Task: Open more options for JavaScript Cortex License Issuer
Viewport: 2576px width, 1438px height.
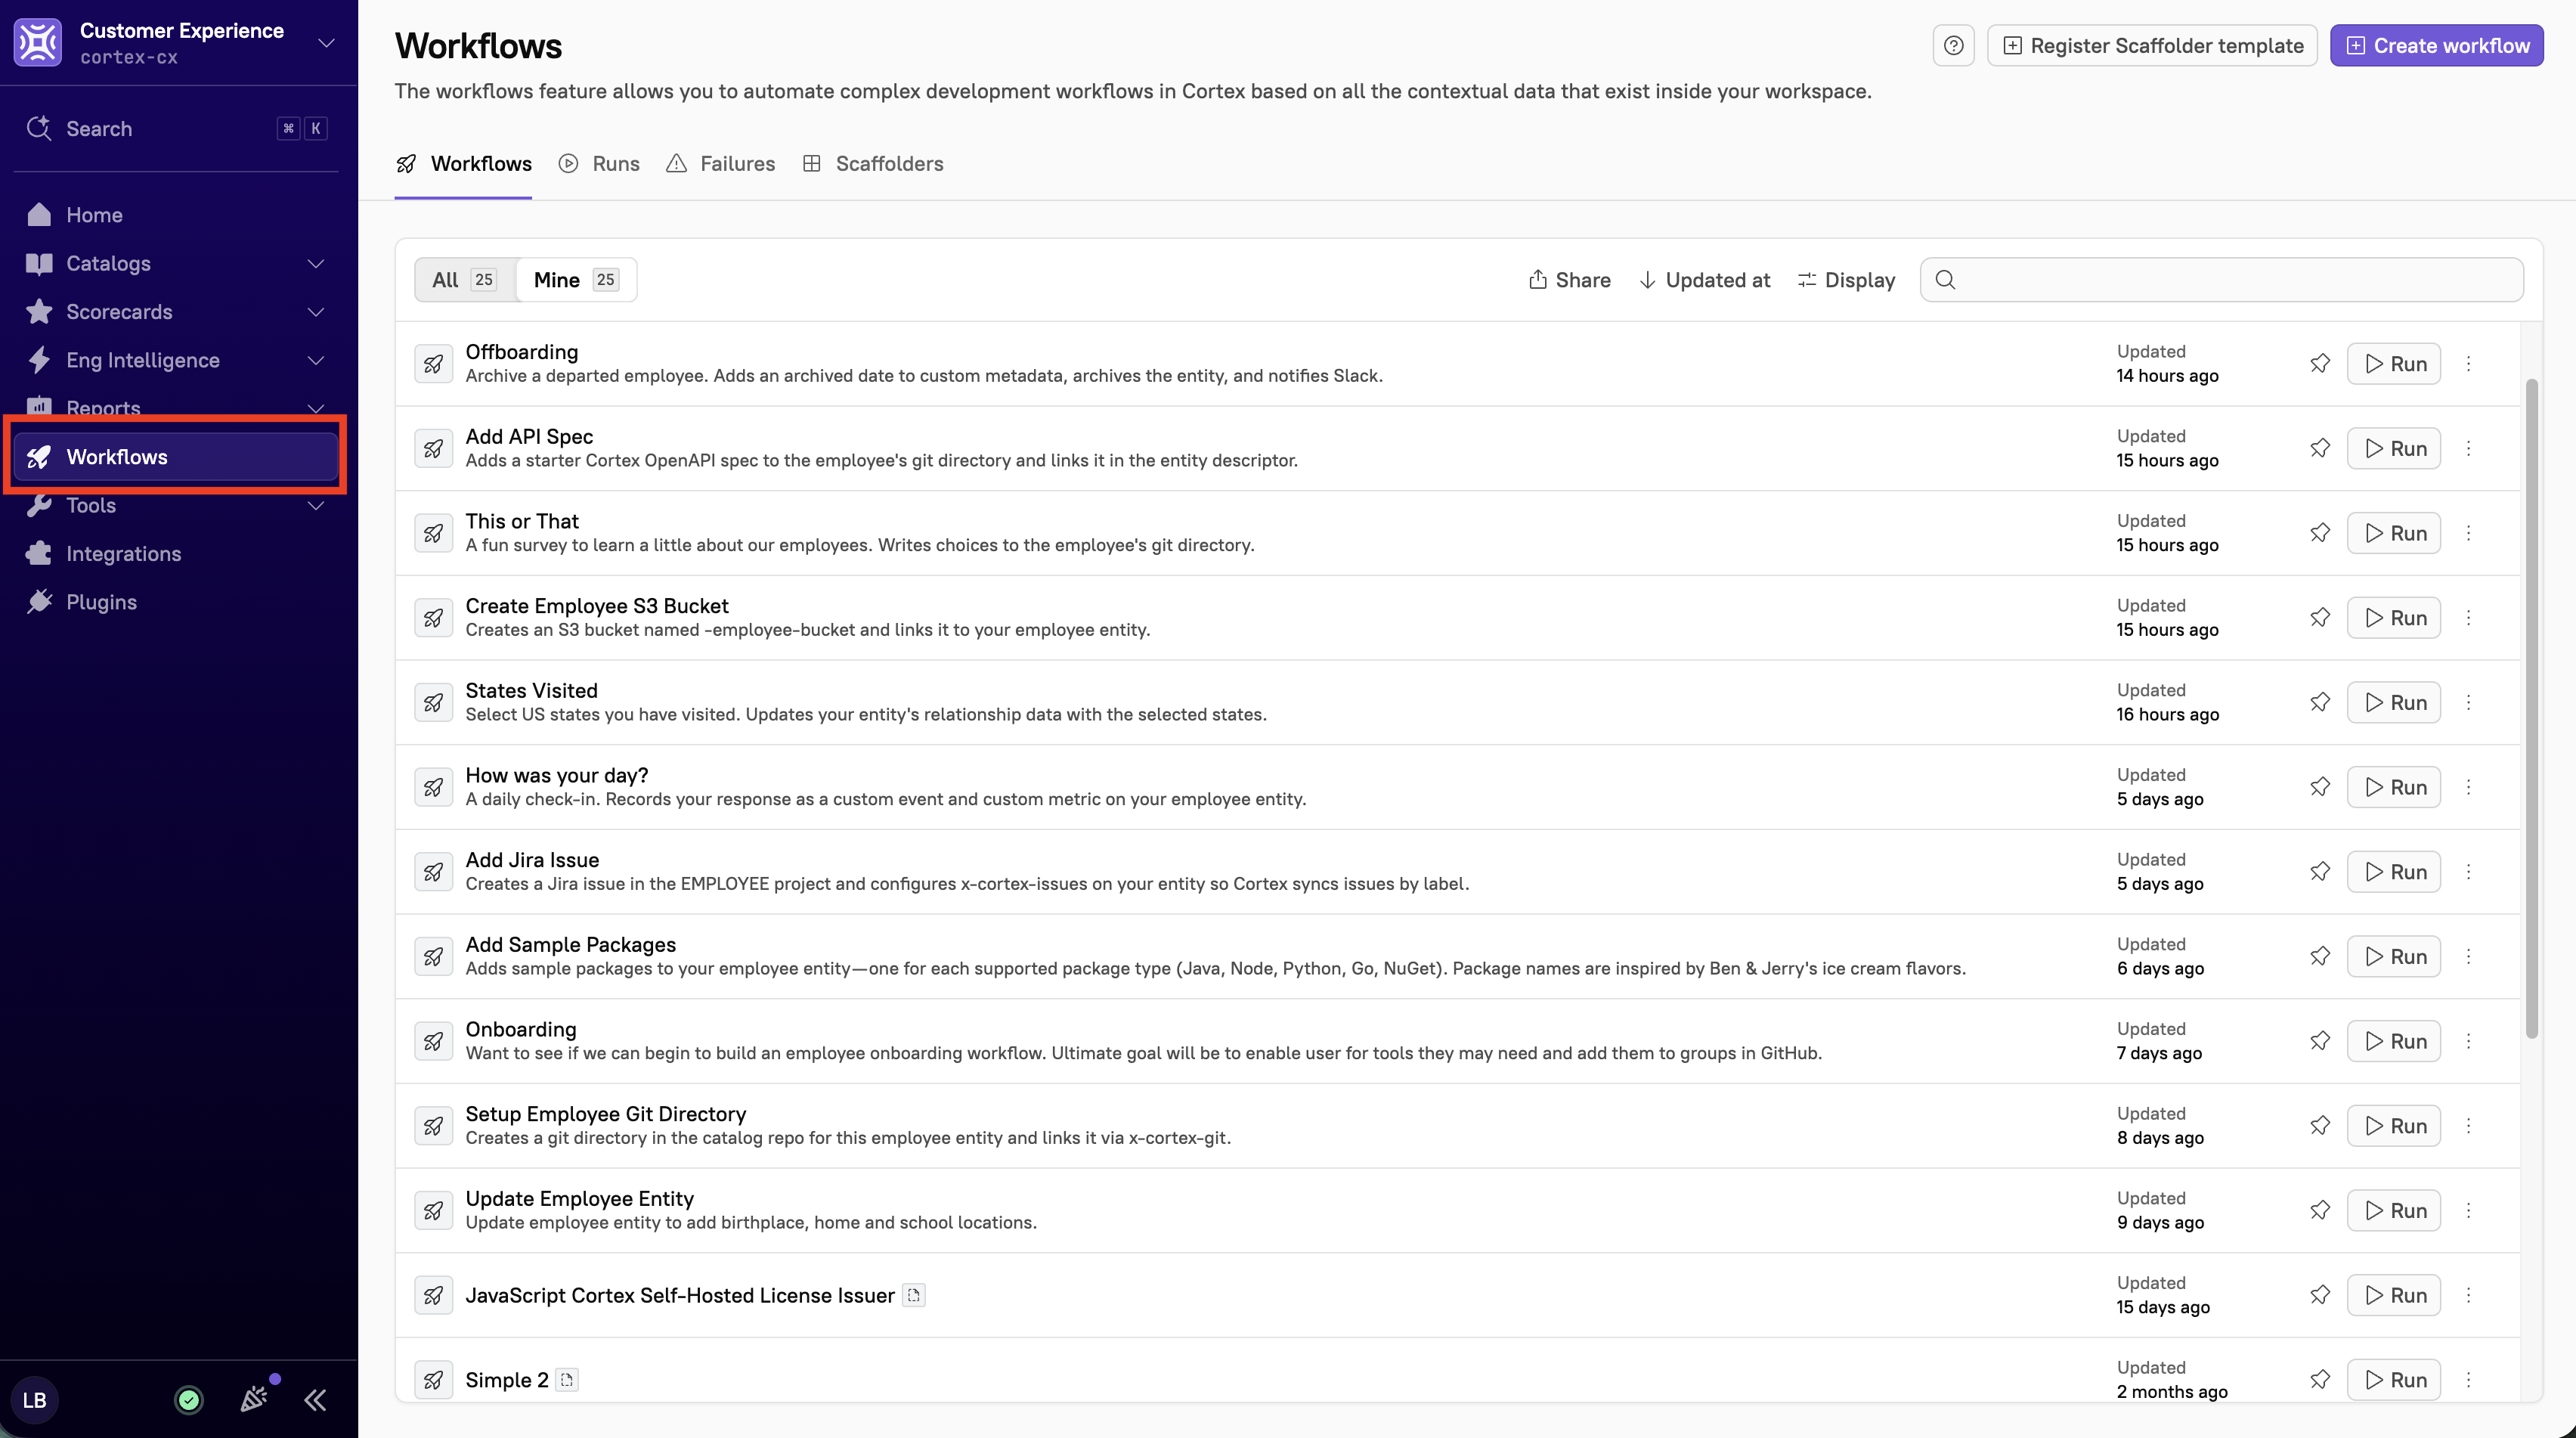Action: point(2468,1295)
